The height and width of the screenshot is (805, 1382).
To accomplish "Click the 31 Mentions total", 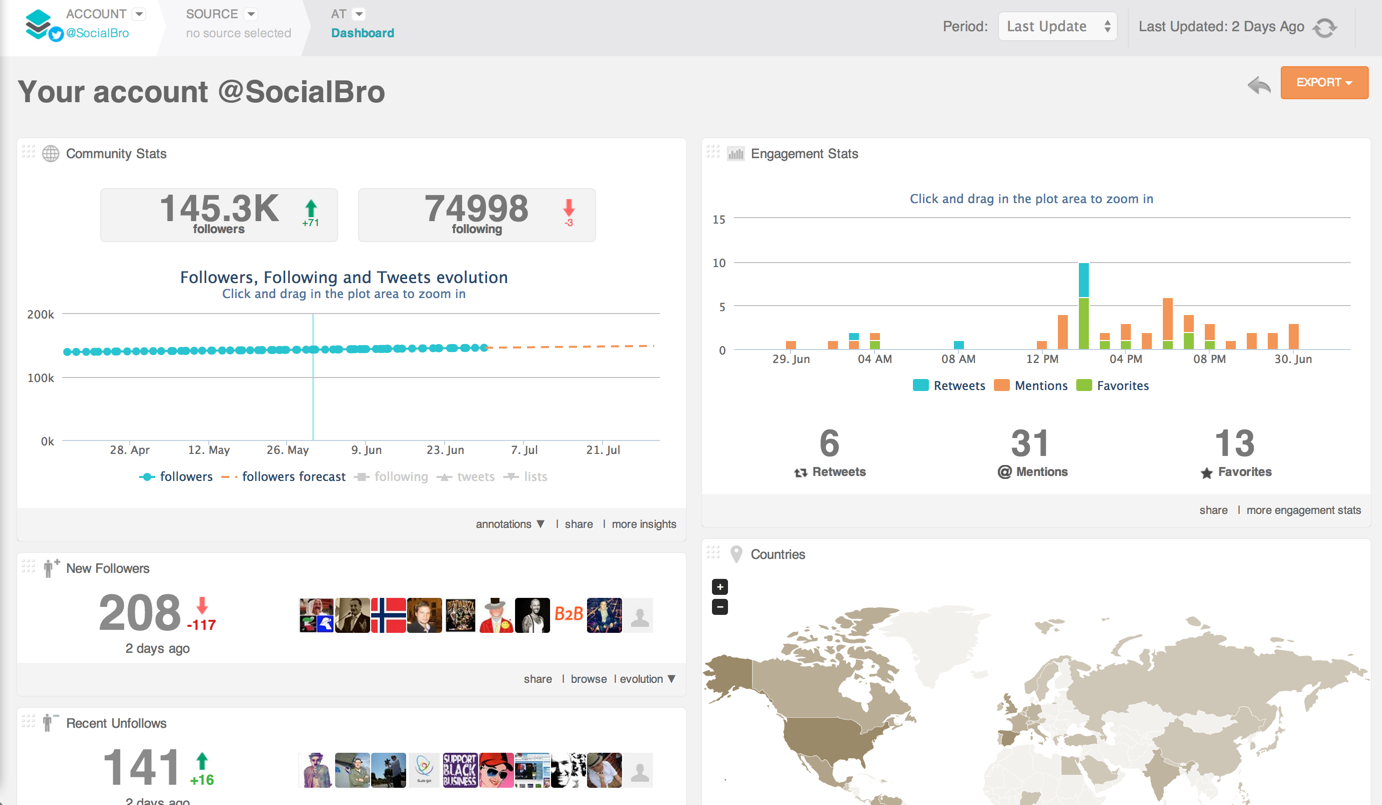I will (x=1030, y=443).
